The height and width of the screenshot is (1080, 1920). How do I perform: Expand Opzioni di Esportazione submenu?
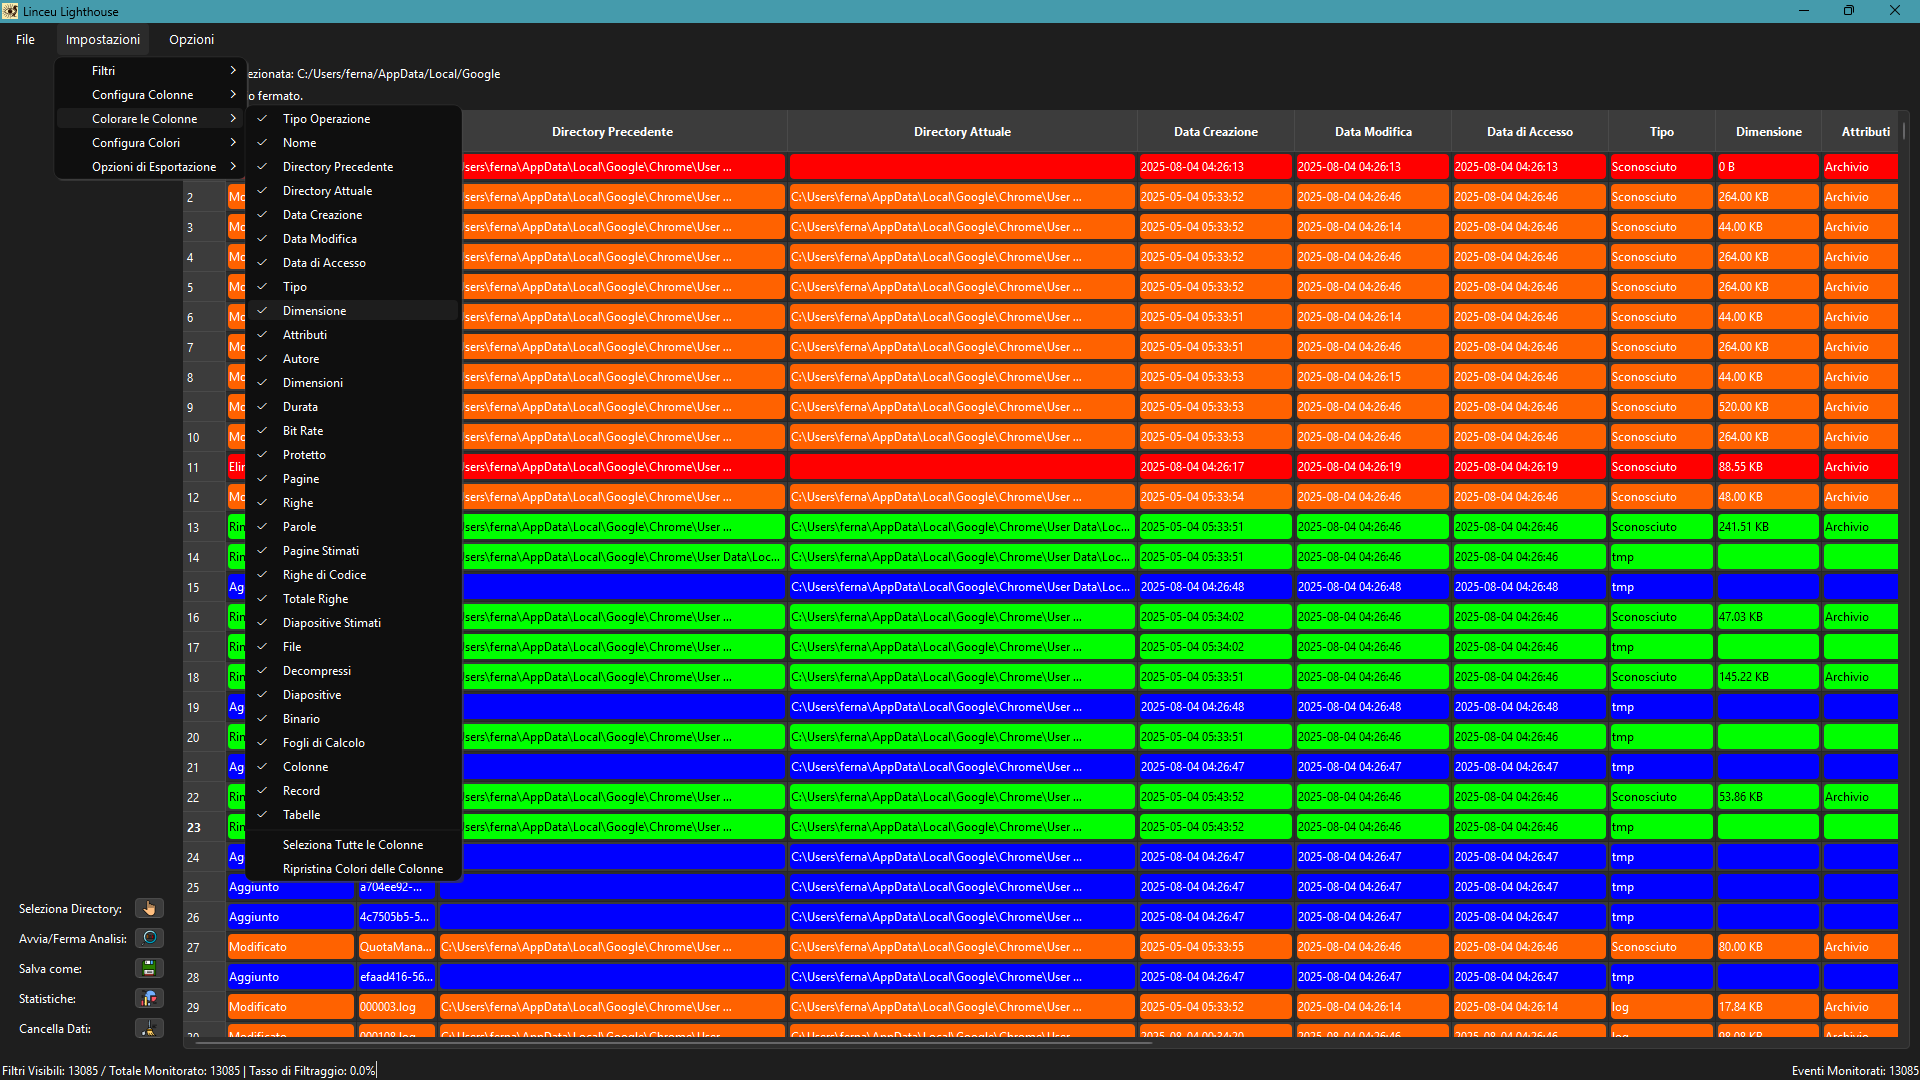pos(154,167)
